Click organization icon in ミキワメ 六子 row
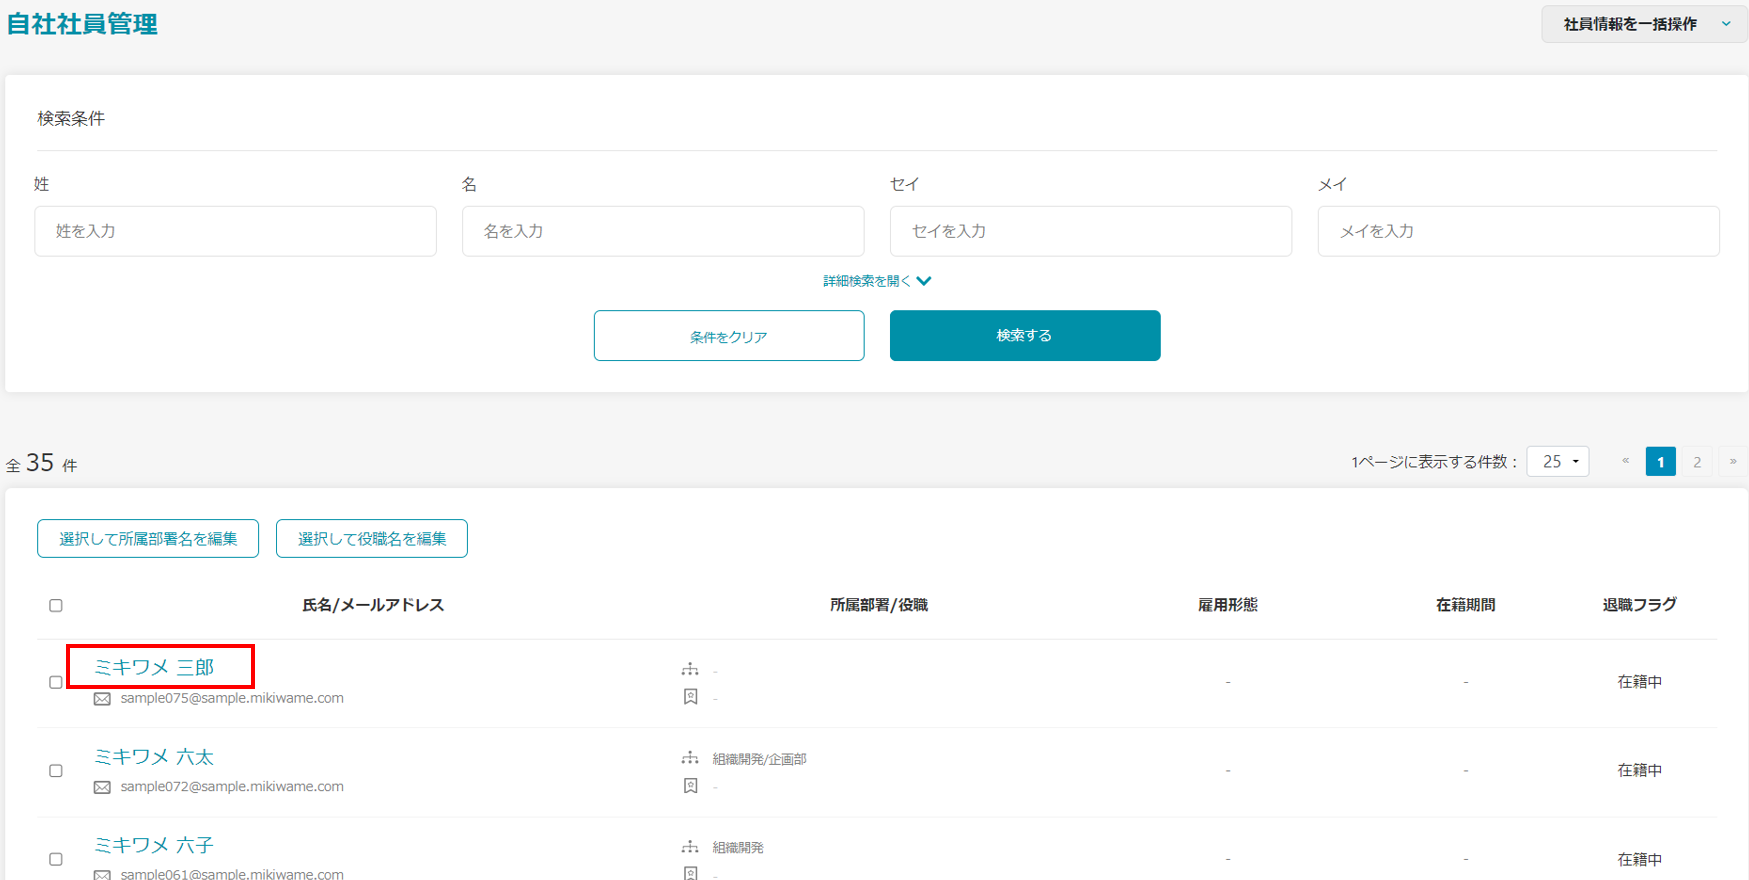 click(x=690, y=847)
